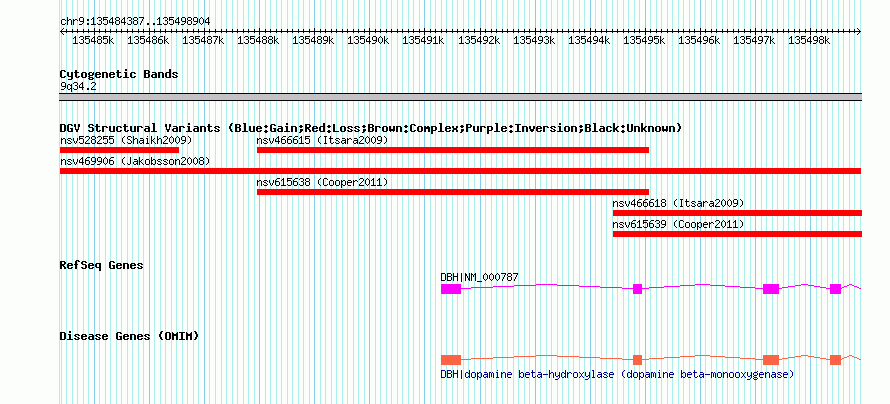This screenshot has width=890, height=404.
Task: Click the nsv528255 (Shaikh2009) label
Action: tap(126, 140)
